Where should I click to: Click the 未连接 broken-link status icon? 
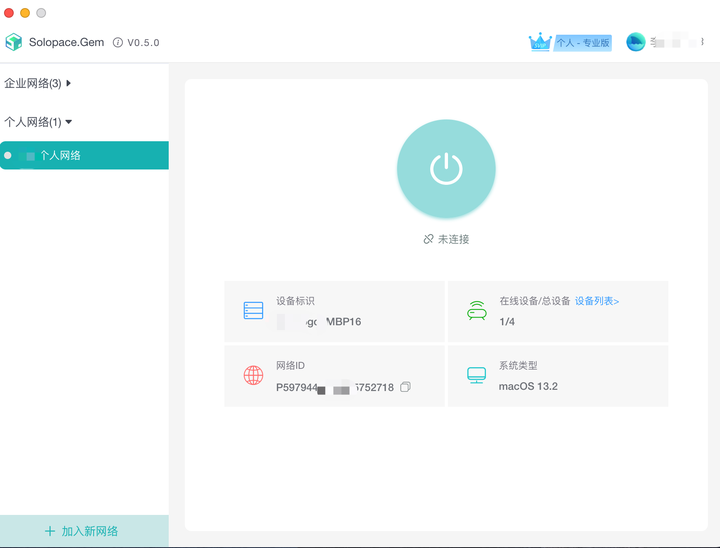(428, 239)
